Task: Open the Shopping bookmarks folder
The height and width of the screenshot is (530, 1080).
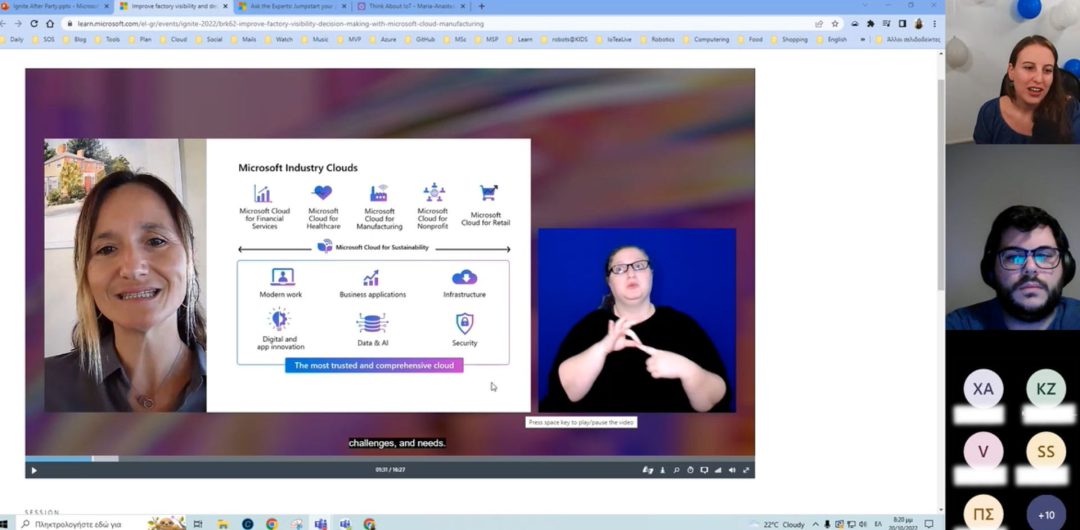Action: click(x=789, y=39)
